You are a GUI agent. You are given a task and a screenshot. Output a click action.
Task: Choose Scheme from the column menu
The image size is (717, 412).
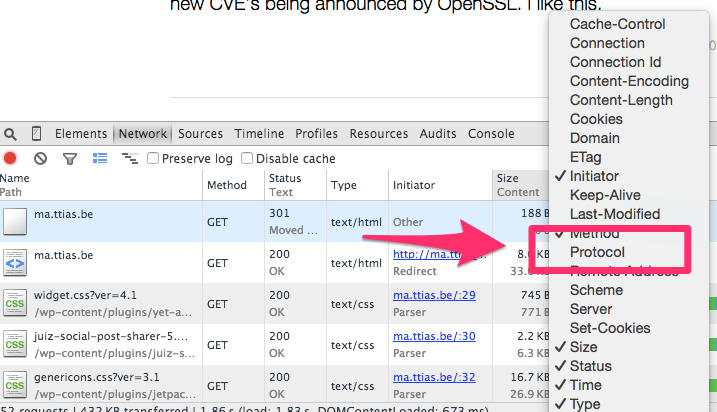[596, 290]
